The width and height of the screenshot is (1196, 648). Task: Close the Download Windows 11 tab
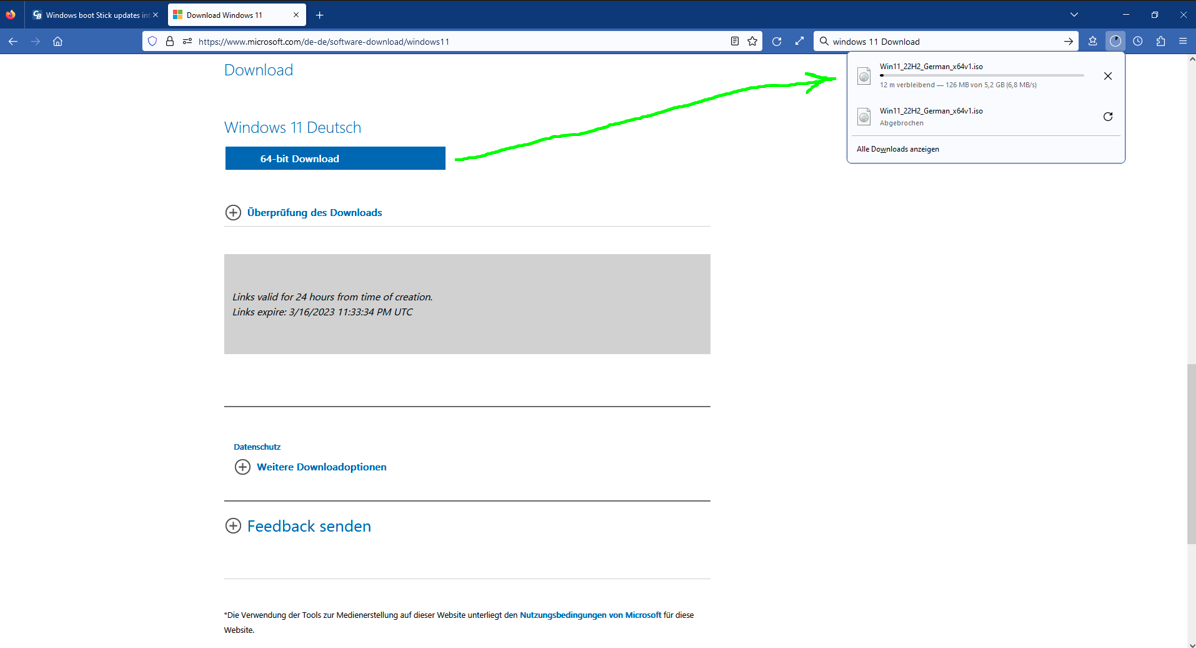[296, 15]
